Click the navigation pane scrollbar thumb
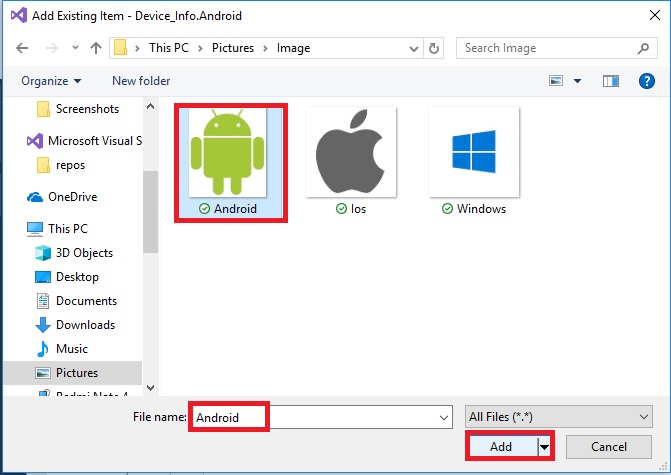The height and width of the screenshot is (475, 671). [x=150, y=212]
